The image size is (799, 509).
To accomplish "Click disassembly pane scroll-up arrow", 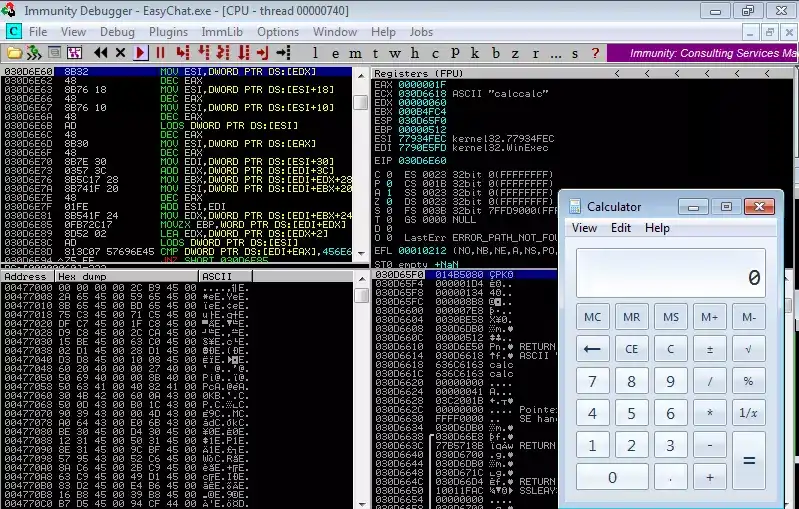I will [x=361, y=76].
